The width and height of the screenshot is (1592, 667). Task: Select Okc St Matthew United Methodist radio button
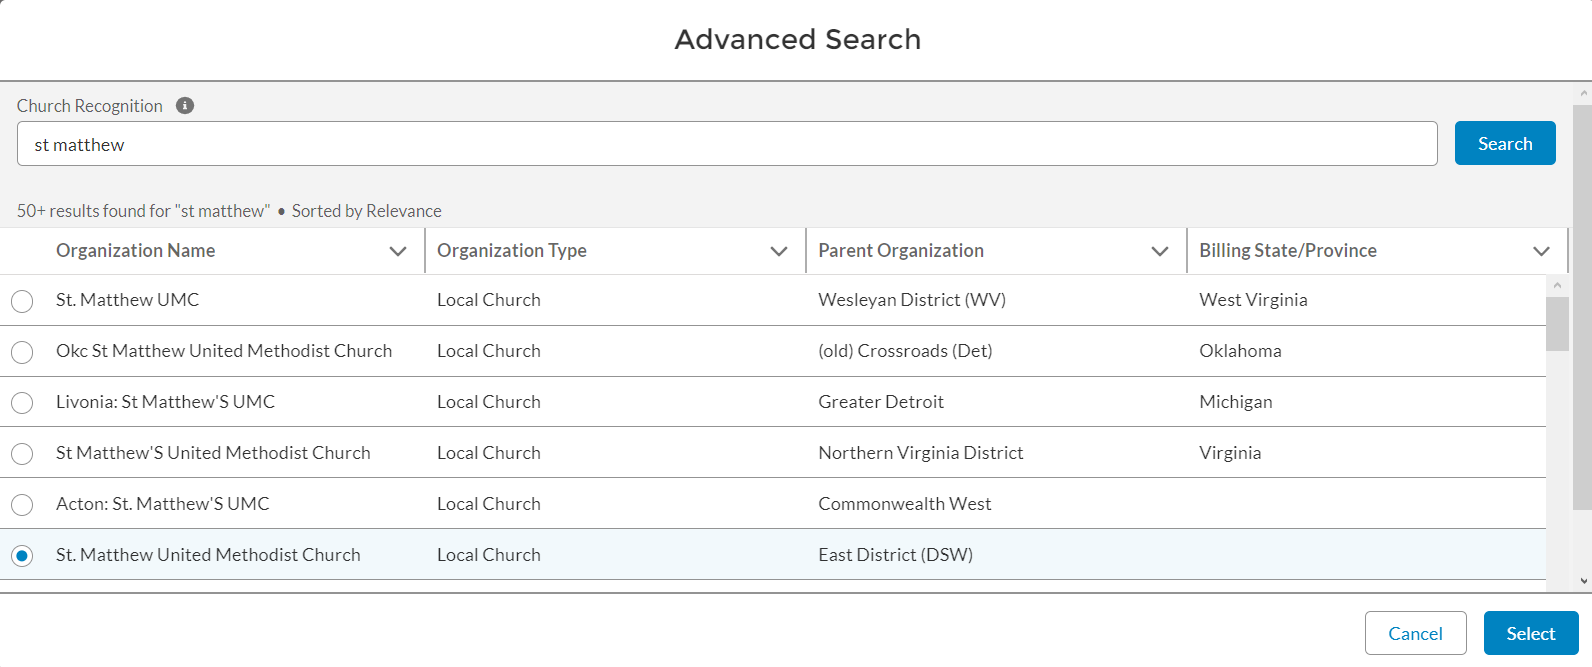[x=22, y=352]
